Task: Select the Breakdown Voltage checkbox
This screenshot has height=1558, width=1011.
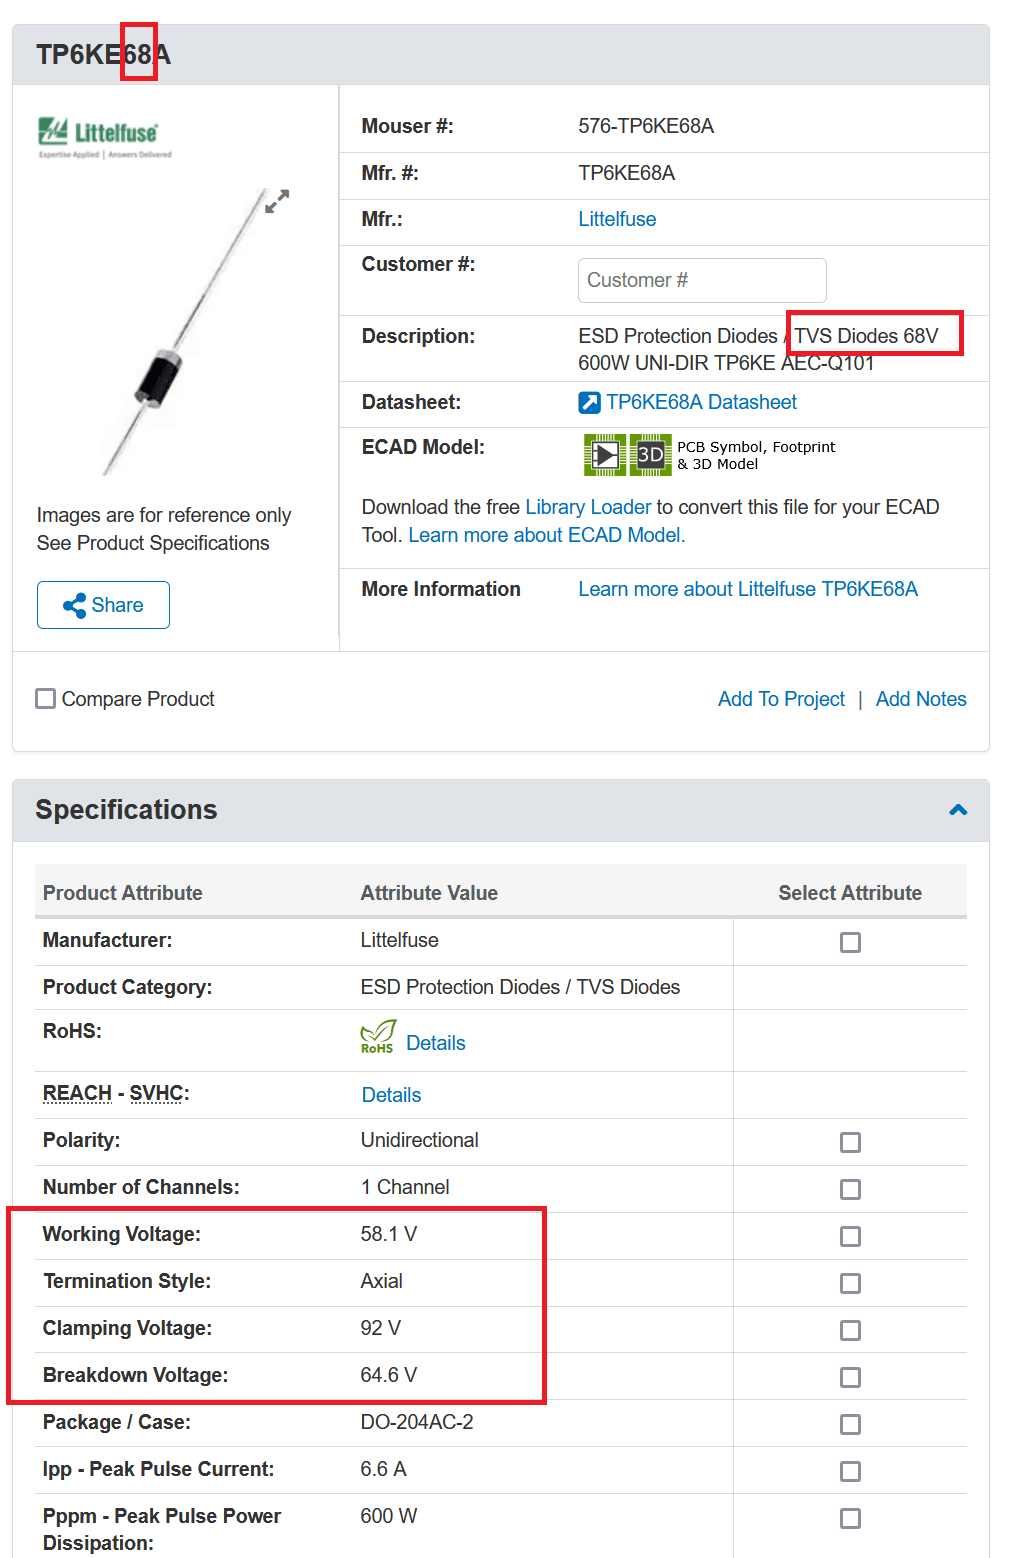Action: coord(850,1377)
